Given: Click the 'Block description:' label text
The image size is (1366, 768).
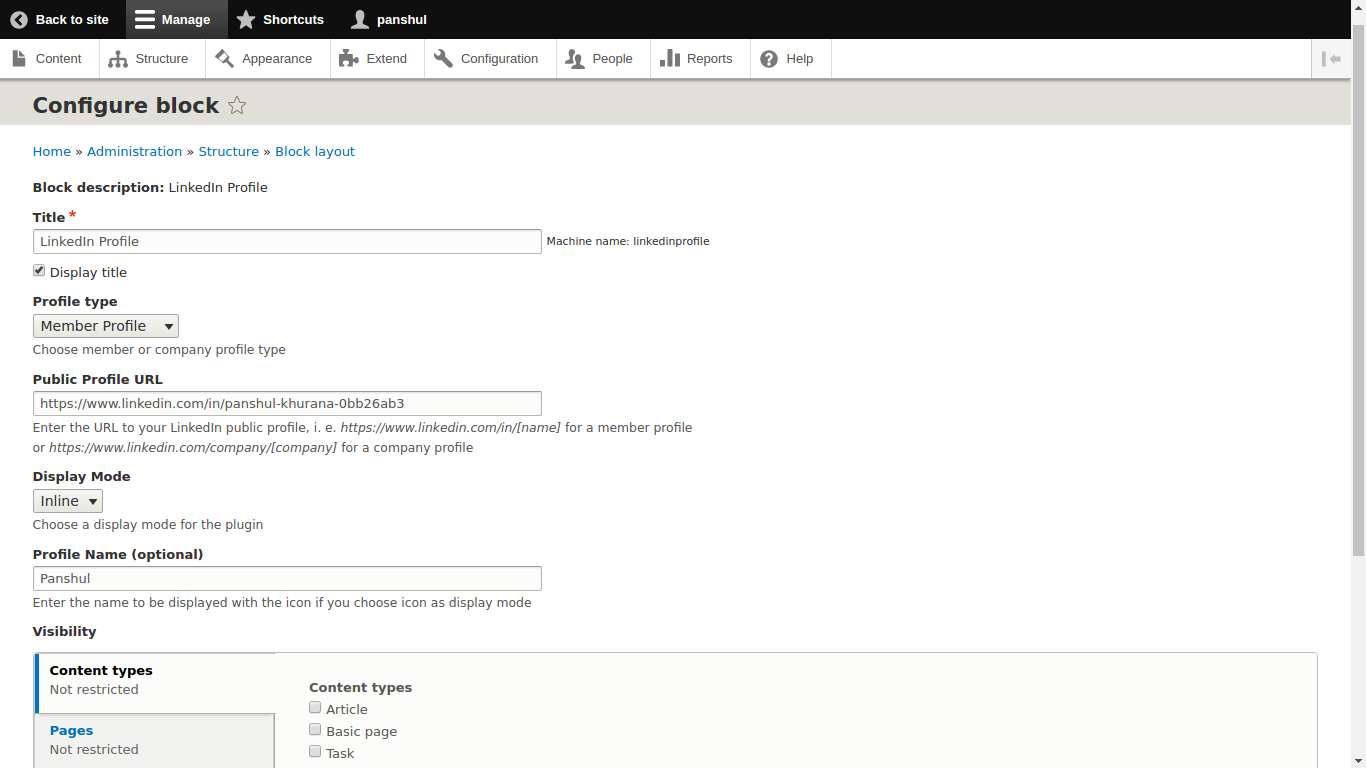Looking at the screenshot, I should click(x=98, y=187).
